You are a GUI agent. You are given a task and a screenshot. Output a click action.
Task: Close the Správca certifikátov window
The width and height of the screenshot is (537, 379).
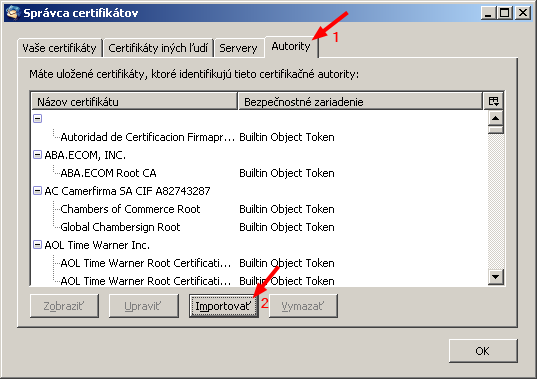523,13
